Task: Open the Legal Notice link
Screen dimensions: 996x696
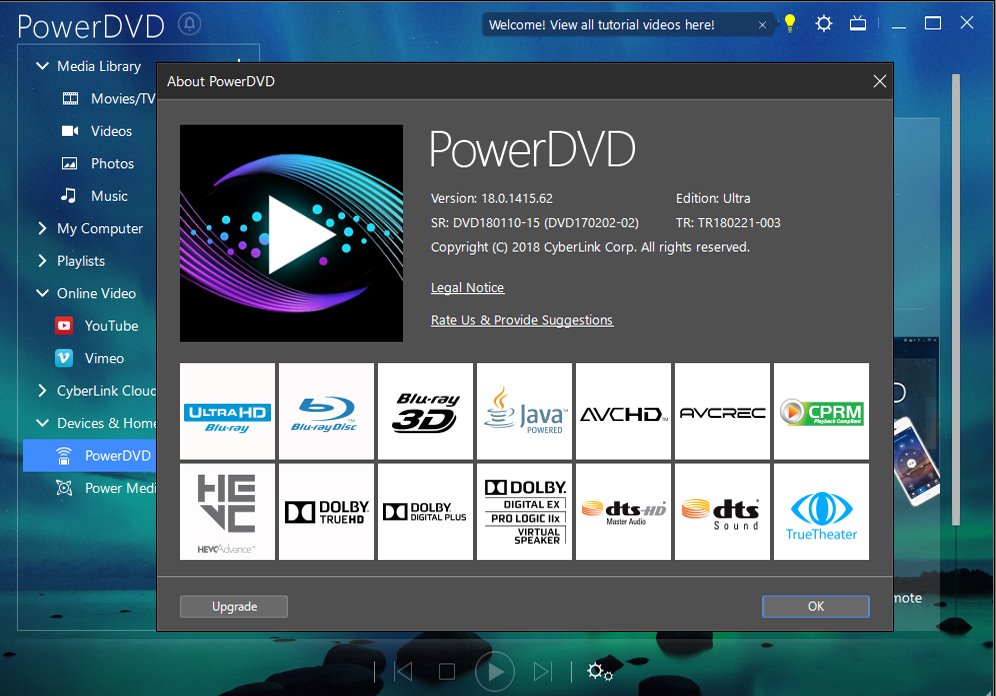Action: (x=467, y=288)
